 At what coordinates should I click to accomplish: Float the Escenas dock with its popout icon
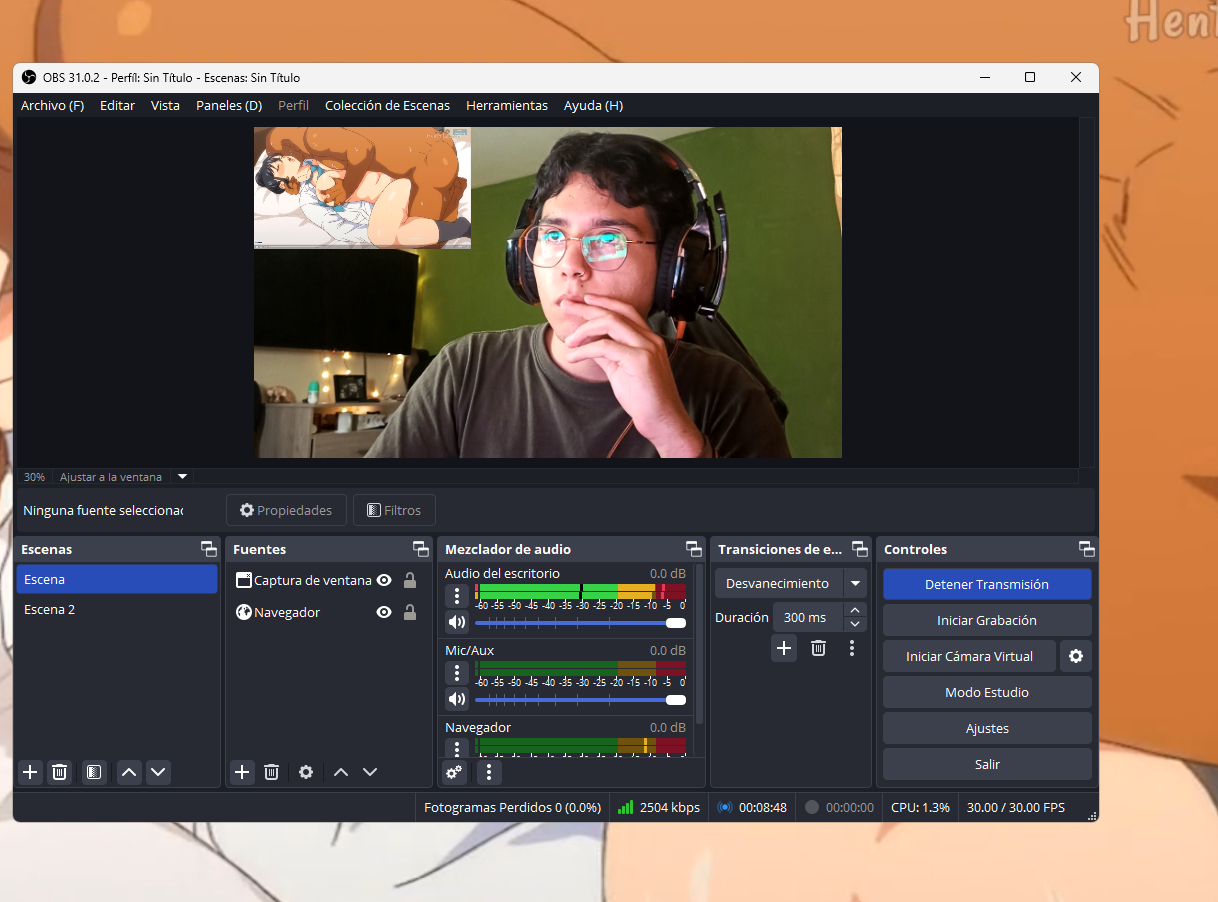[x=208, y=549]
